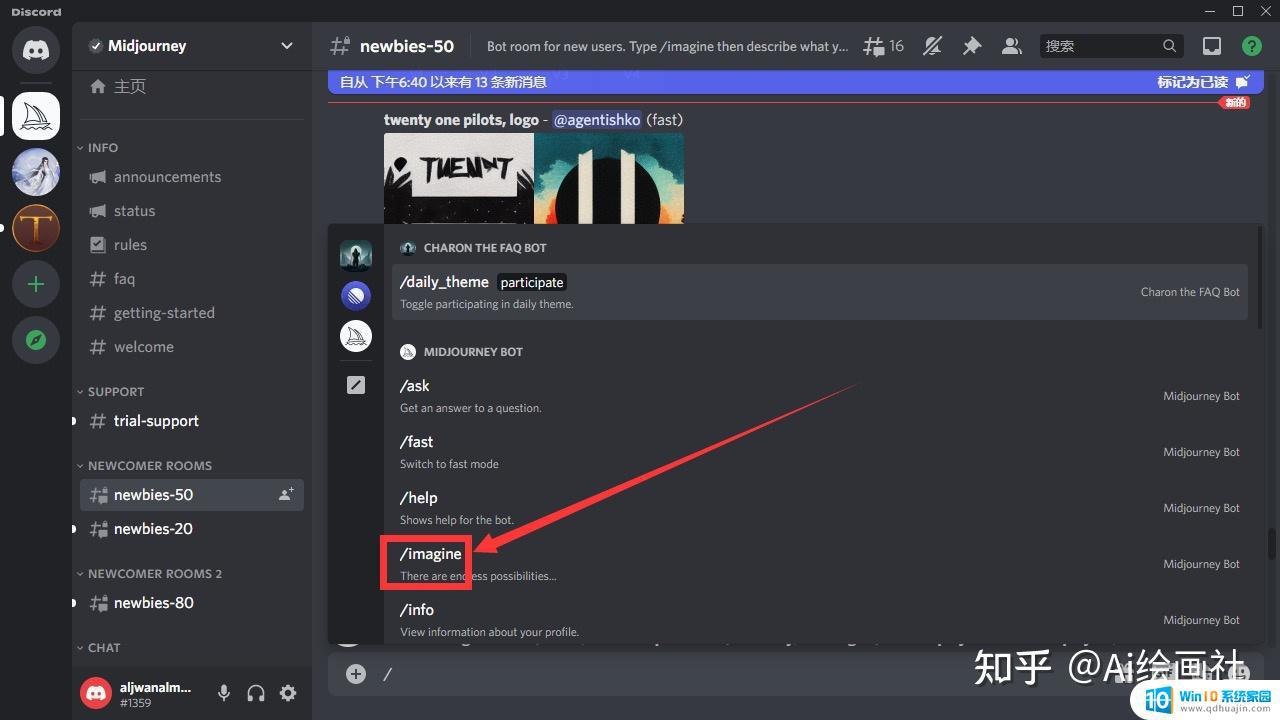
Task: Toggle channel notification mute bell icon
Action: tap(933, 46)
